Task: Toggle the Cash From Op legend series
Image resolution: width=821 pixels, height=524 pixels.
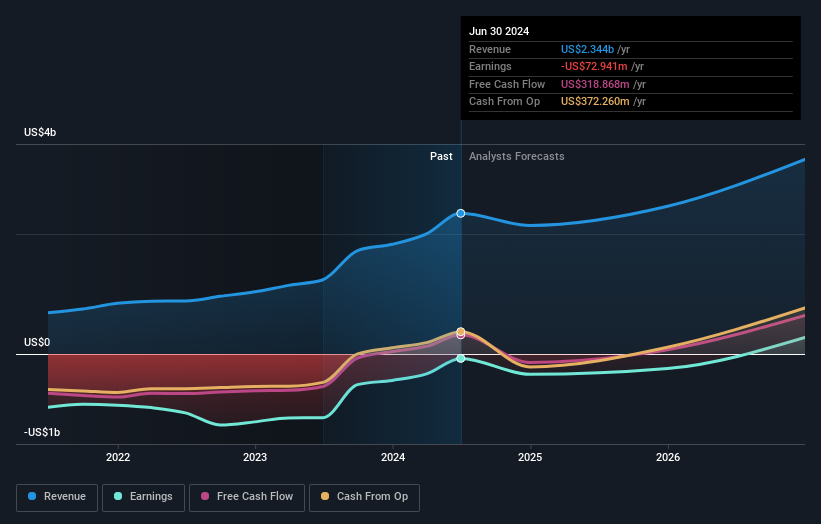Action: click(x=364, y=497)
